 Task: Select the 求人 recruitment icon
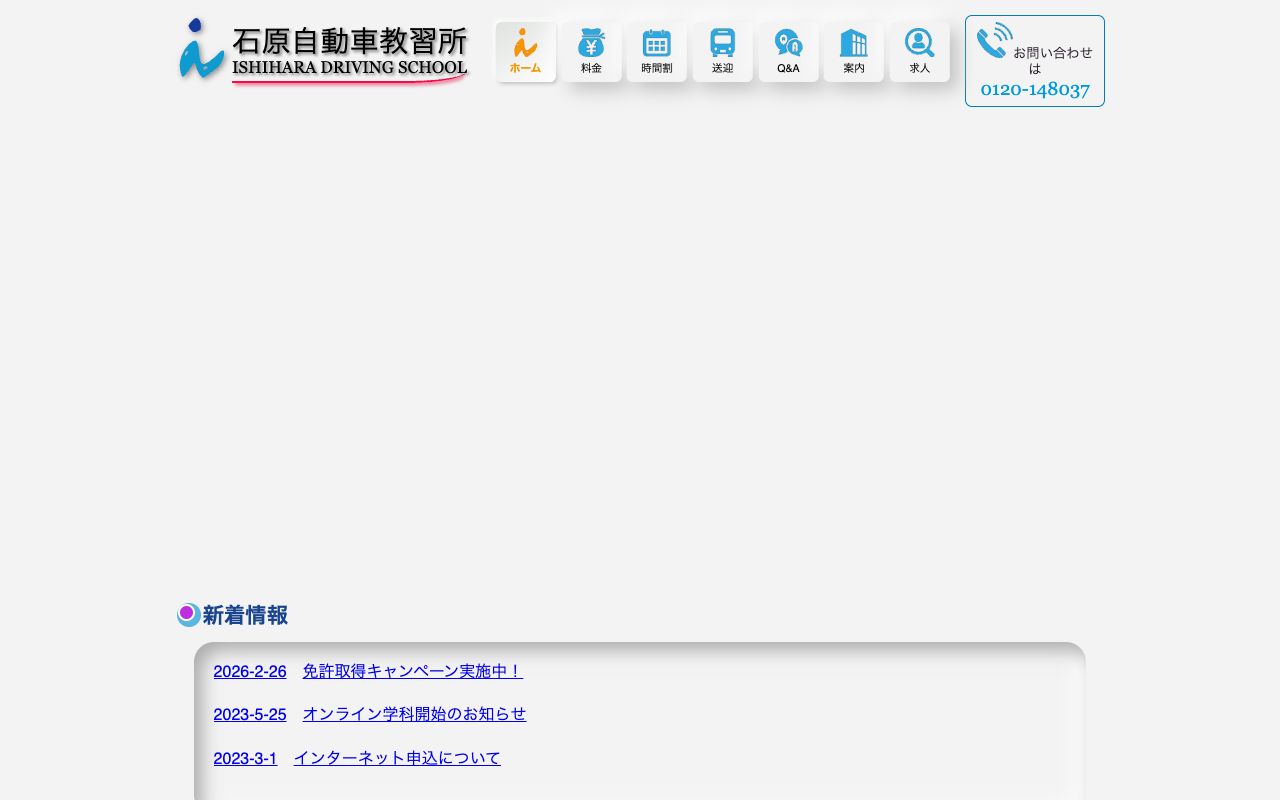point(919,43)
